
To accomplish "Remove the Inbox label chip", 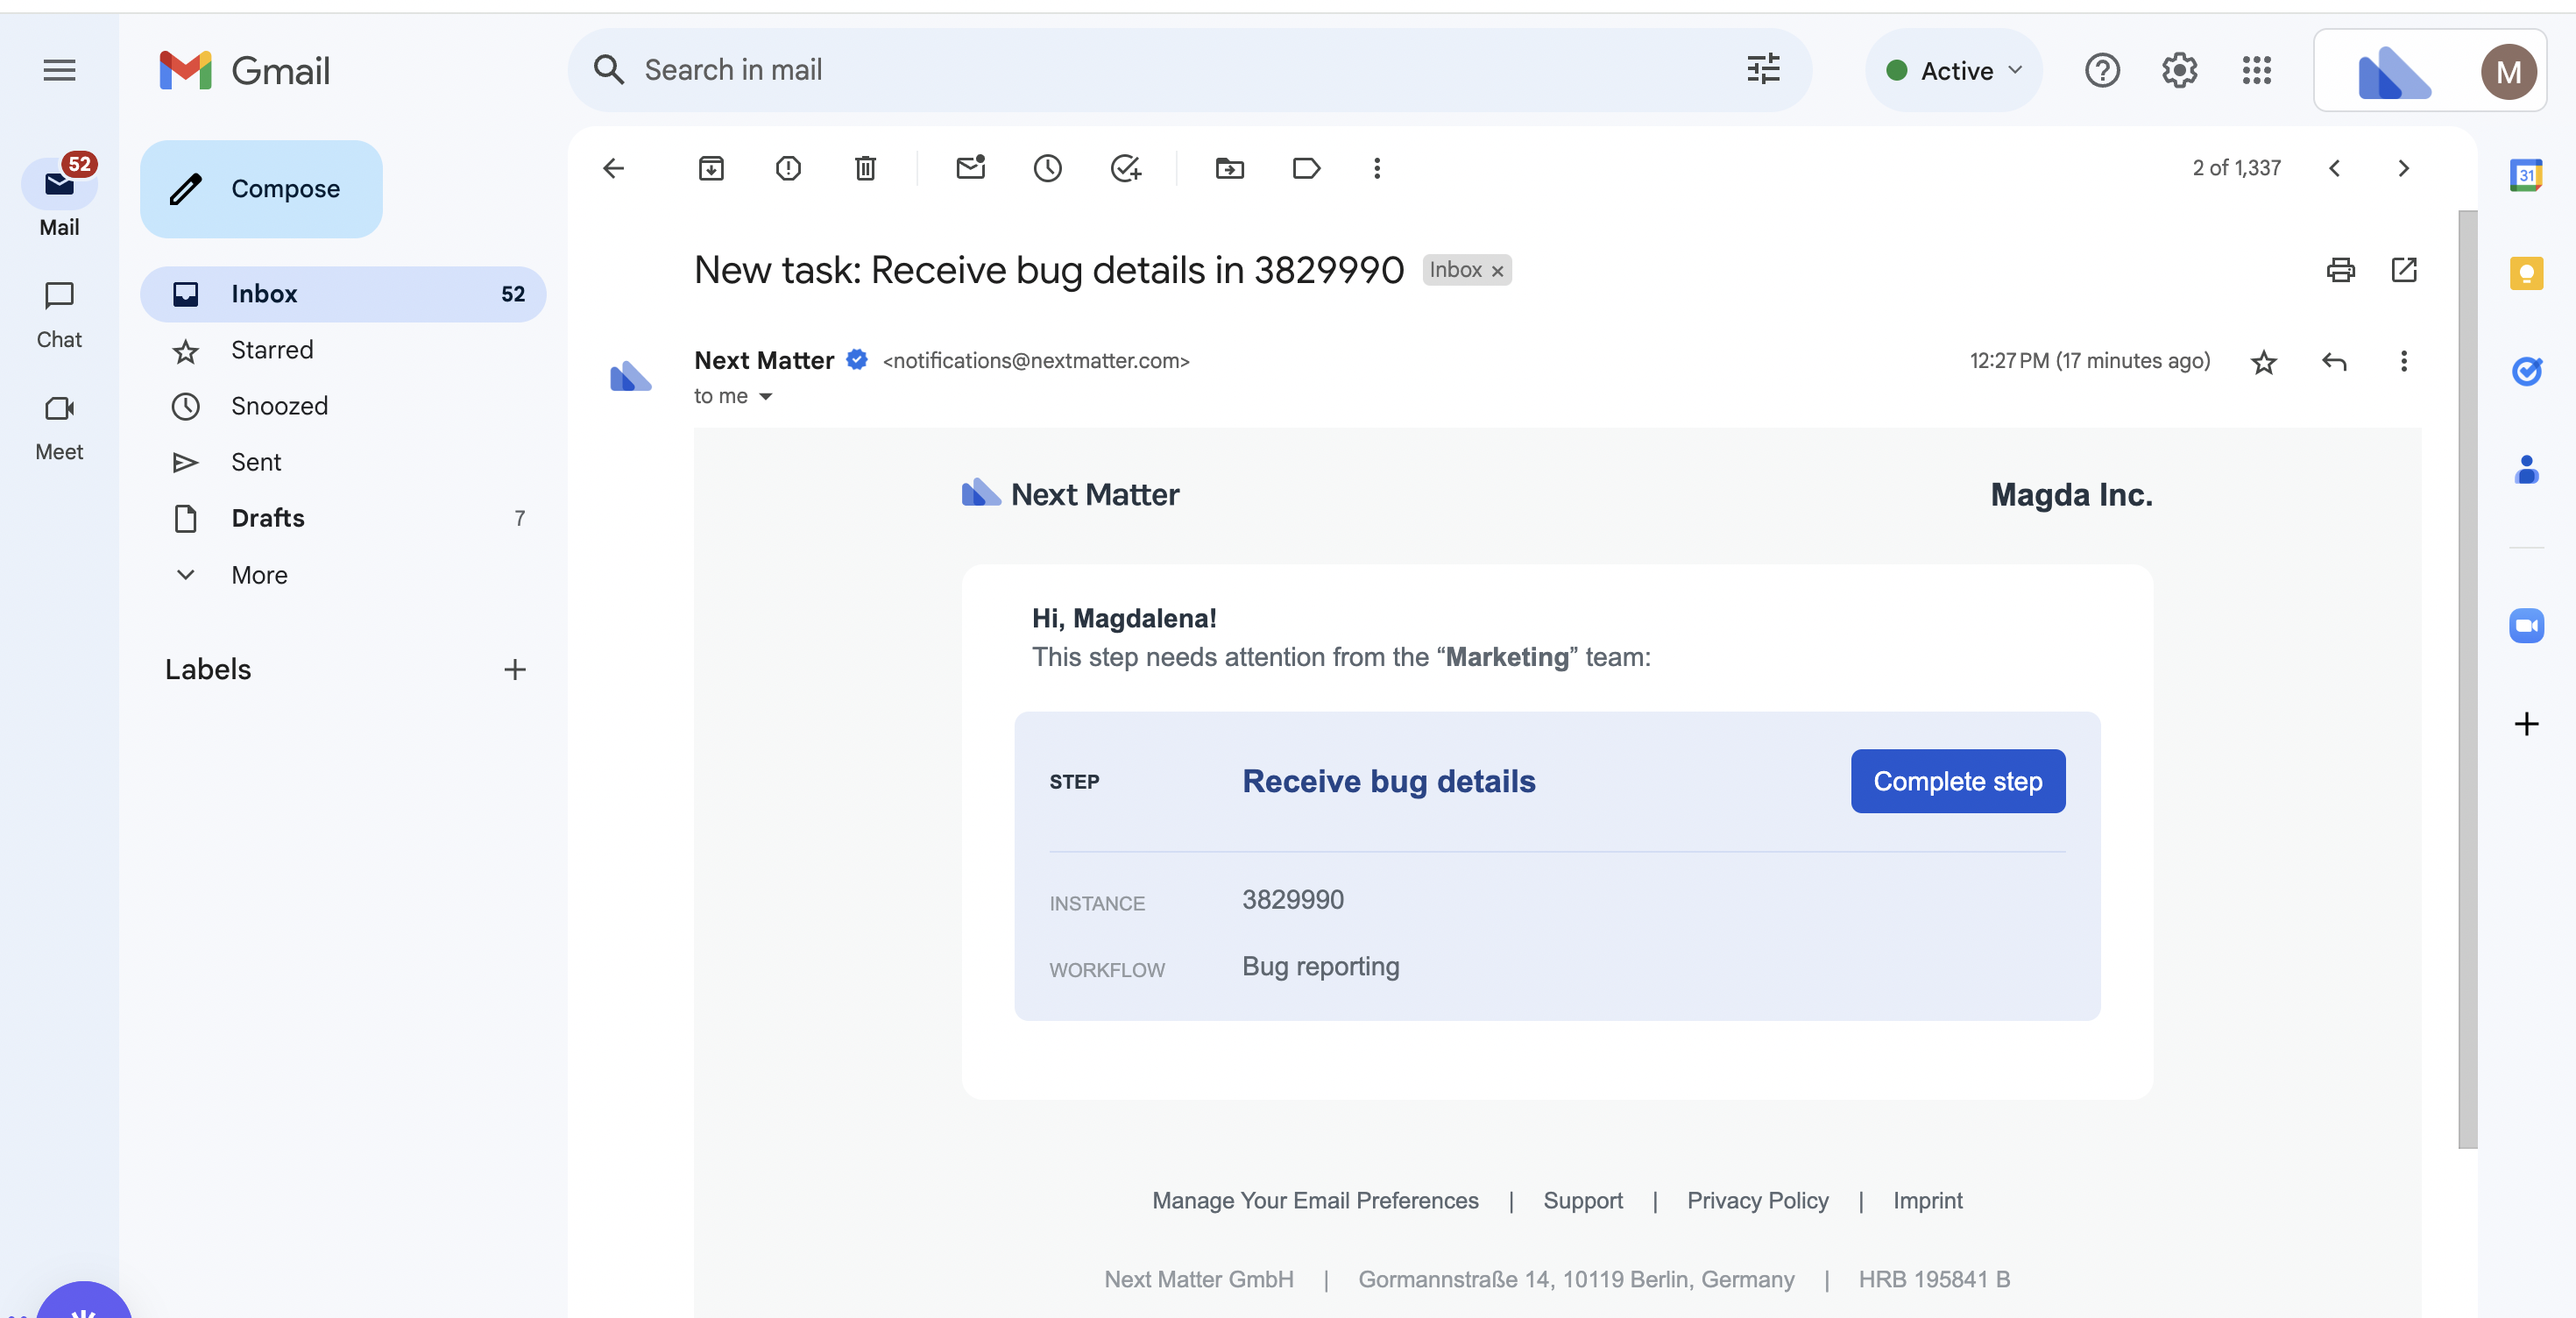I will click(x=1497, y=271).
